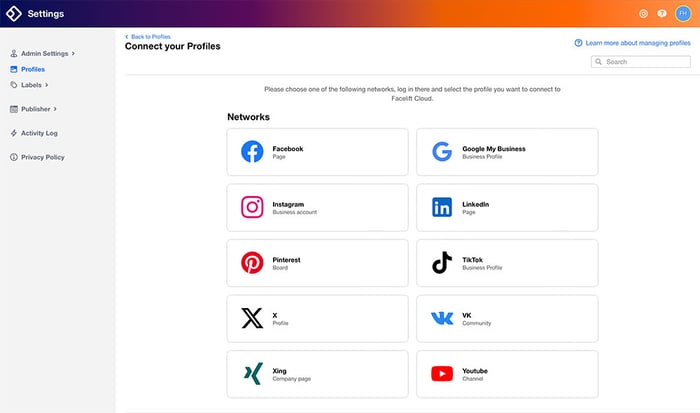Click the Settings title in header

click(x=46, y=14)
